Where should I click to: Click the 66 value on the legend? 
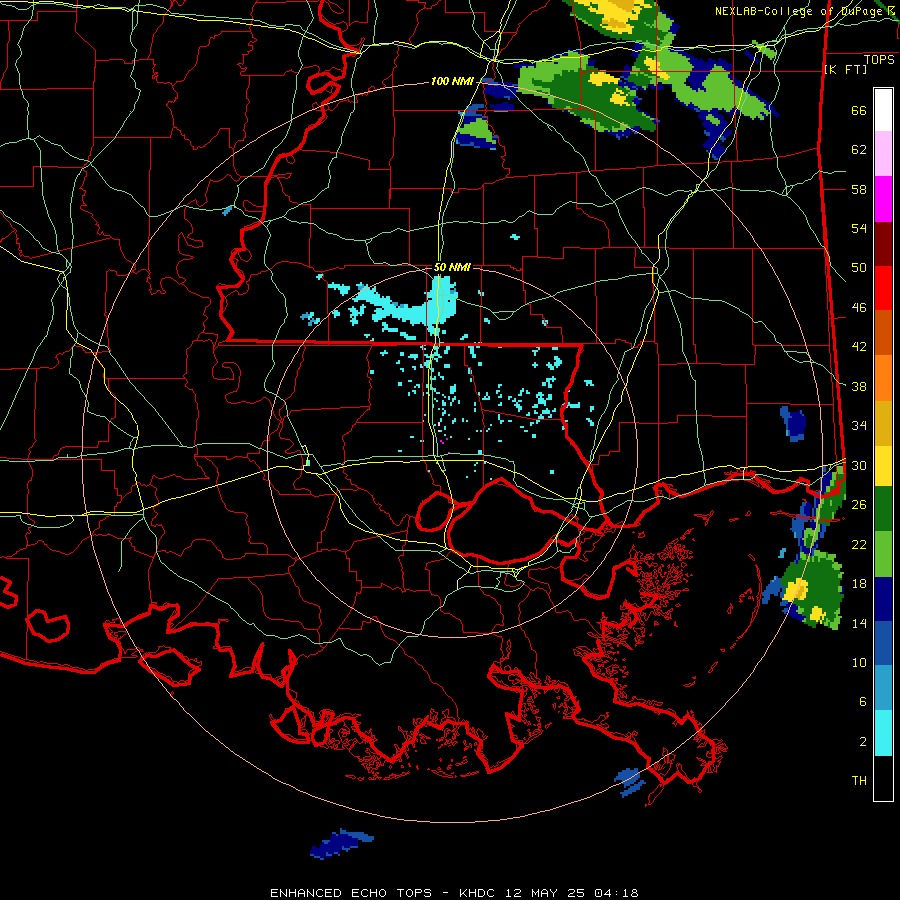pyautogui.click(x=859, y=111)
